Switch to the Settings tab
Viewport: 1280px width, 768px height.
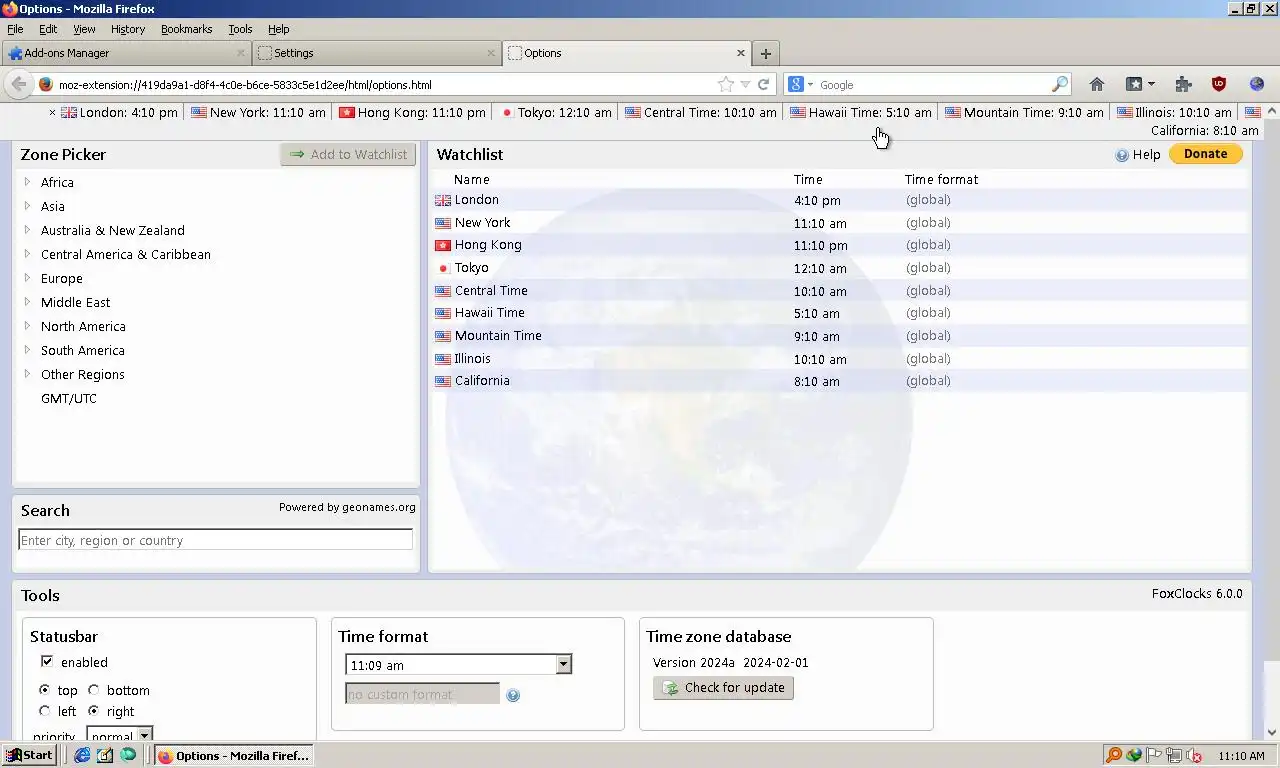[x=376, y=53]
